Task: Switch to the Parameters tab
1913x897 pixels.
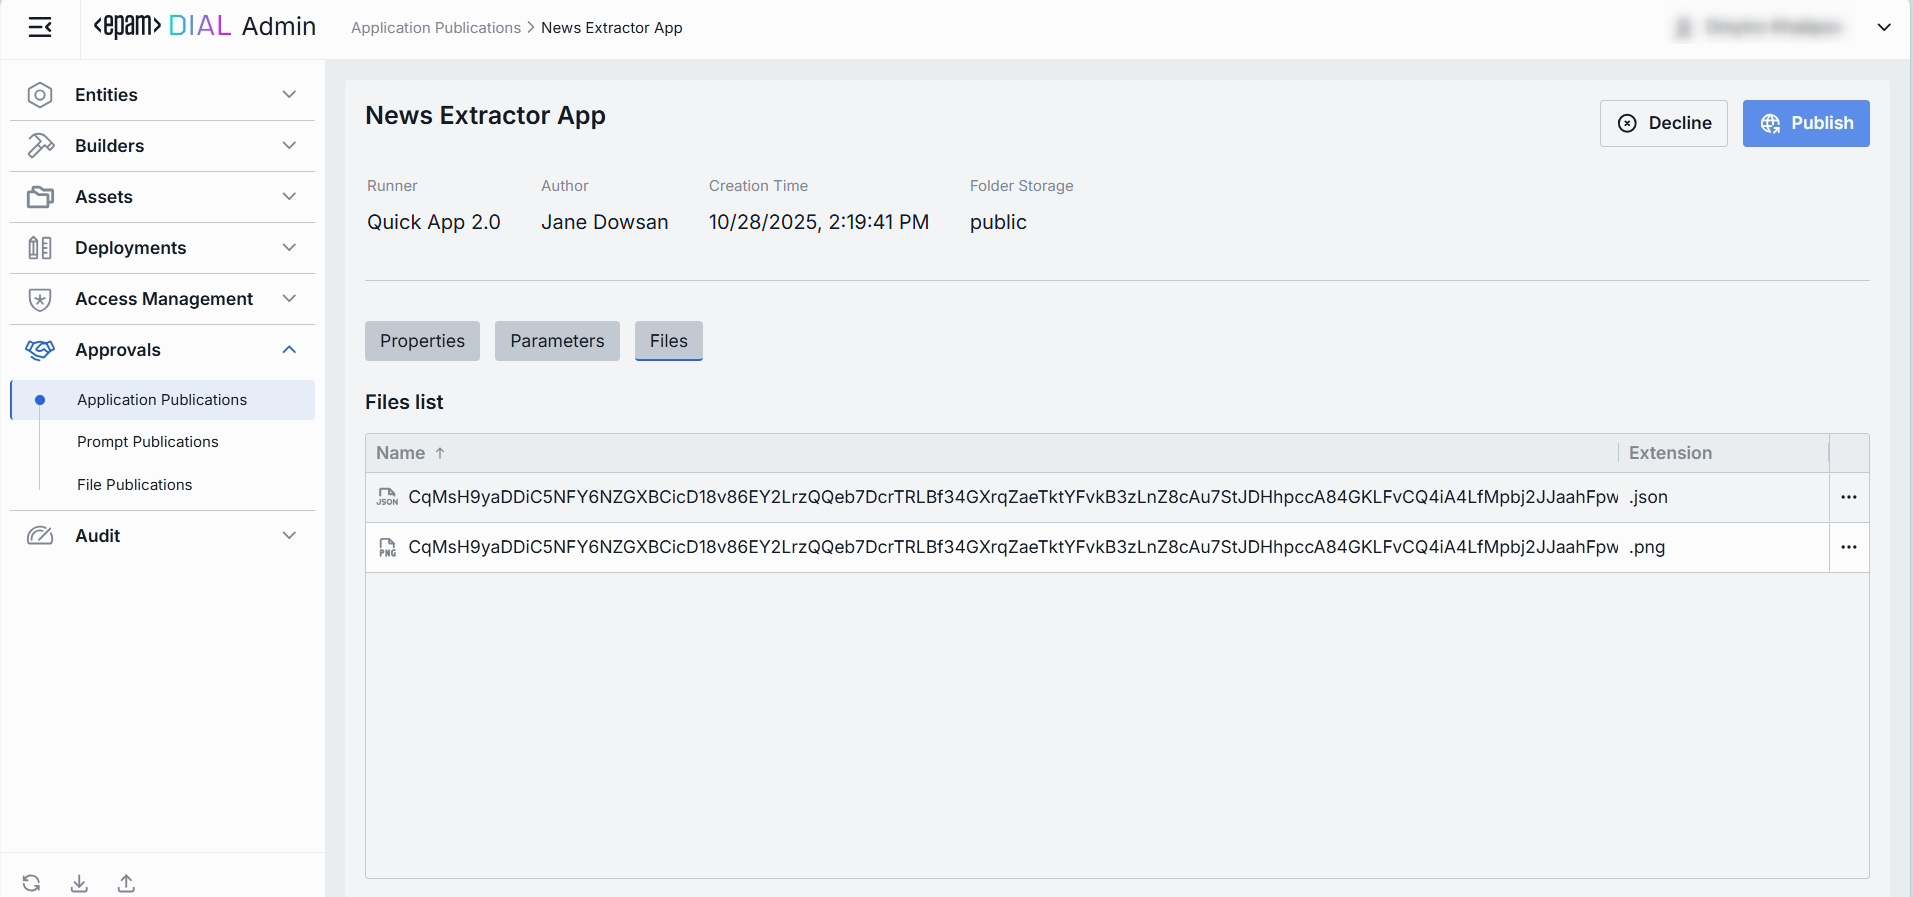Action: point(557,341)
